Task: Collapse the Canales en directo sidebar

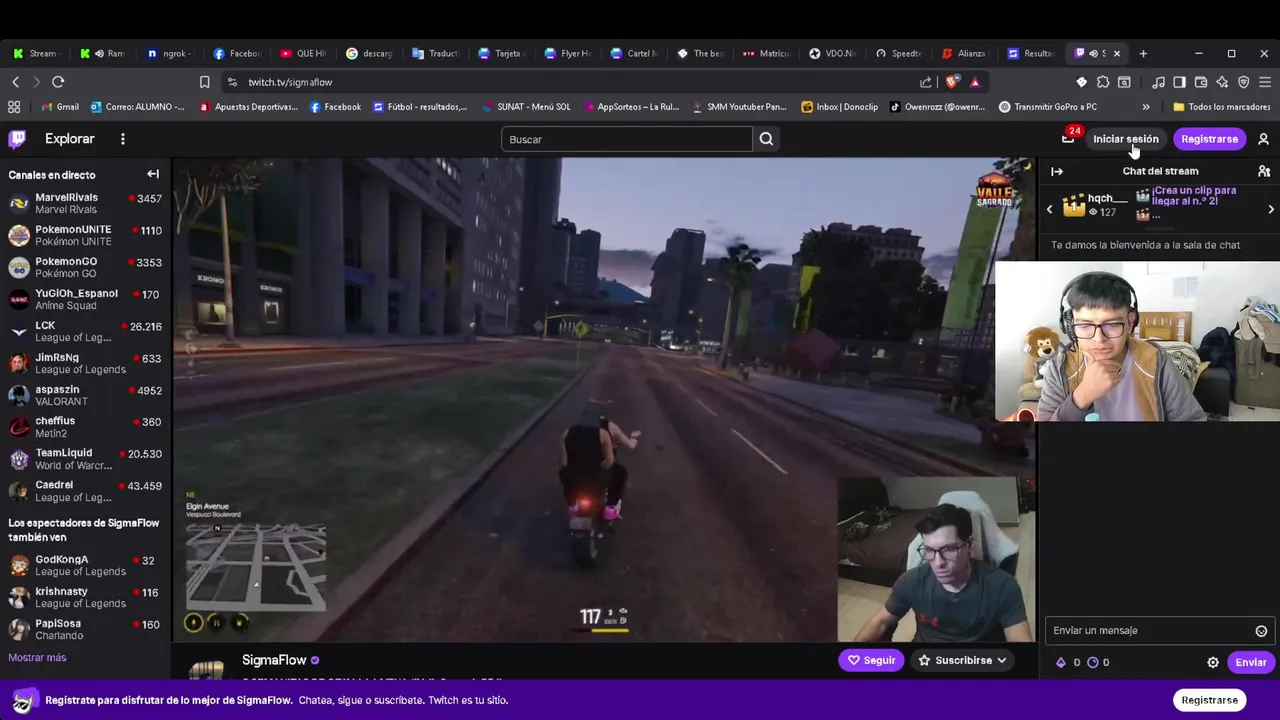Action: click(x=153, y=174)
